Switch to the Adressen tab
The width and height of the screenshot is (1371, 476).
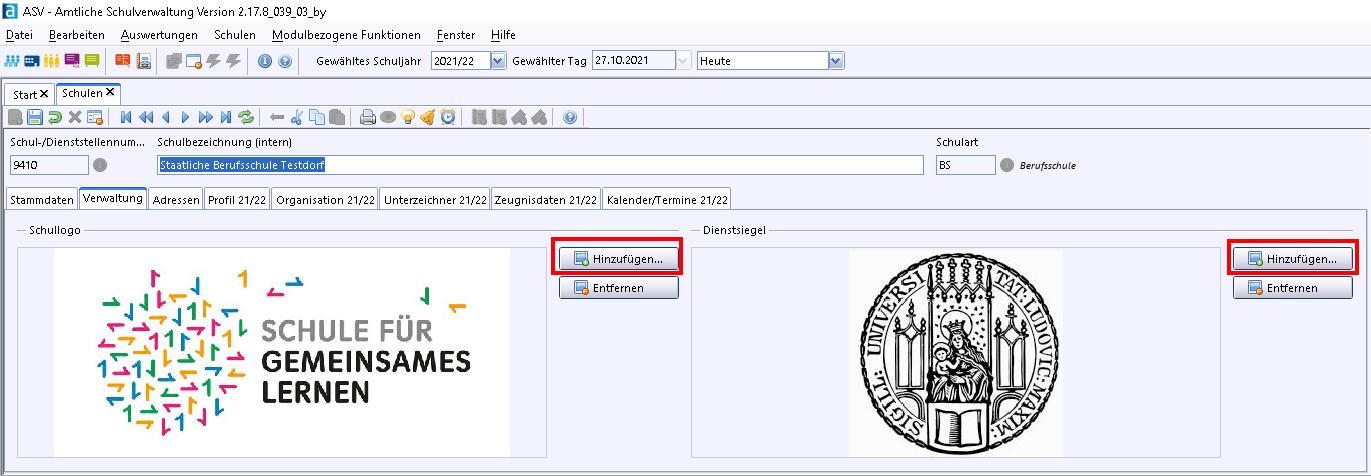(x=176, y=199)
